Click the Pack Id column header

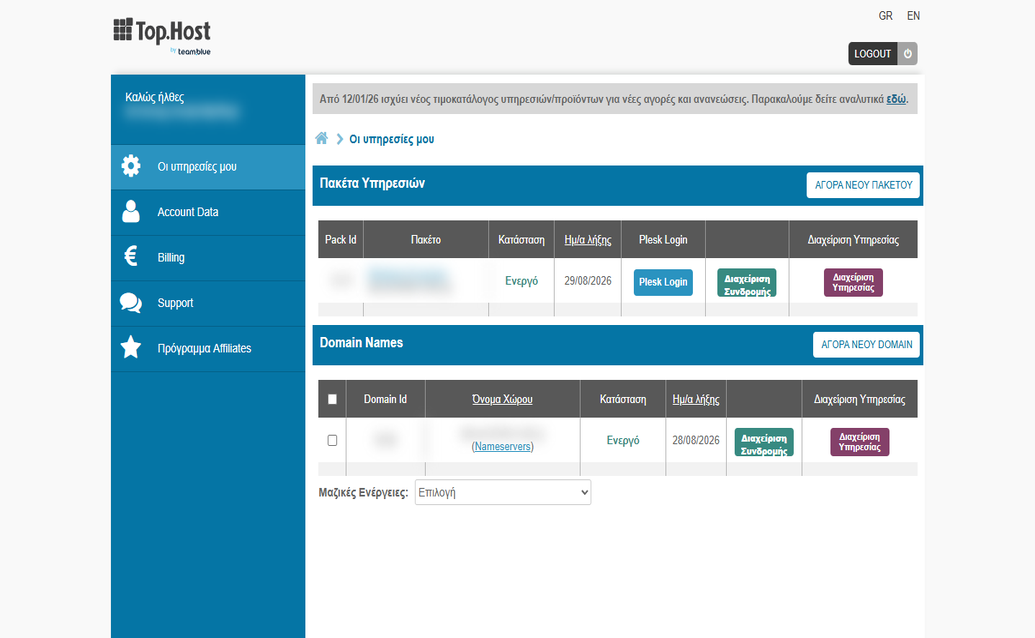click(341, 239)
